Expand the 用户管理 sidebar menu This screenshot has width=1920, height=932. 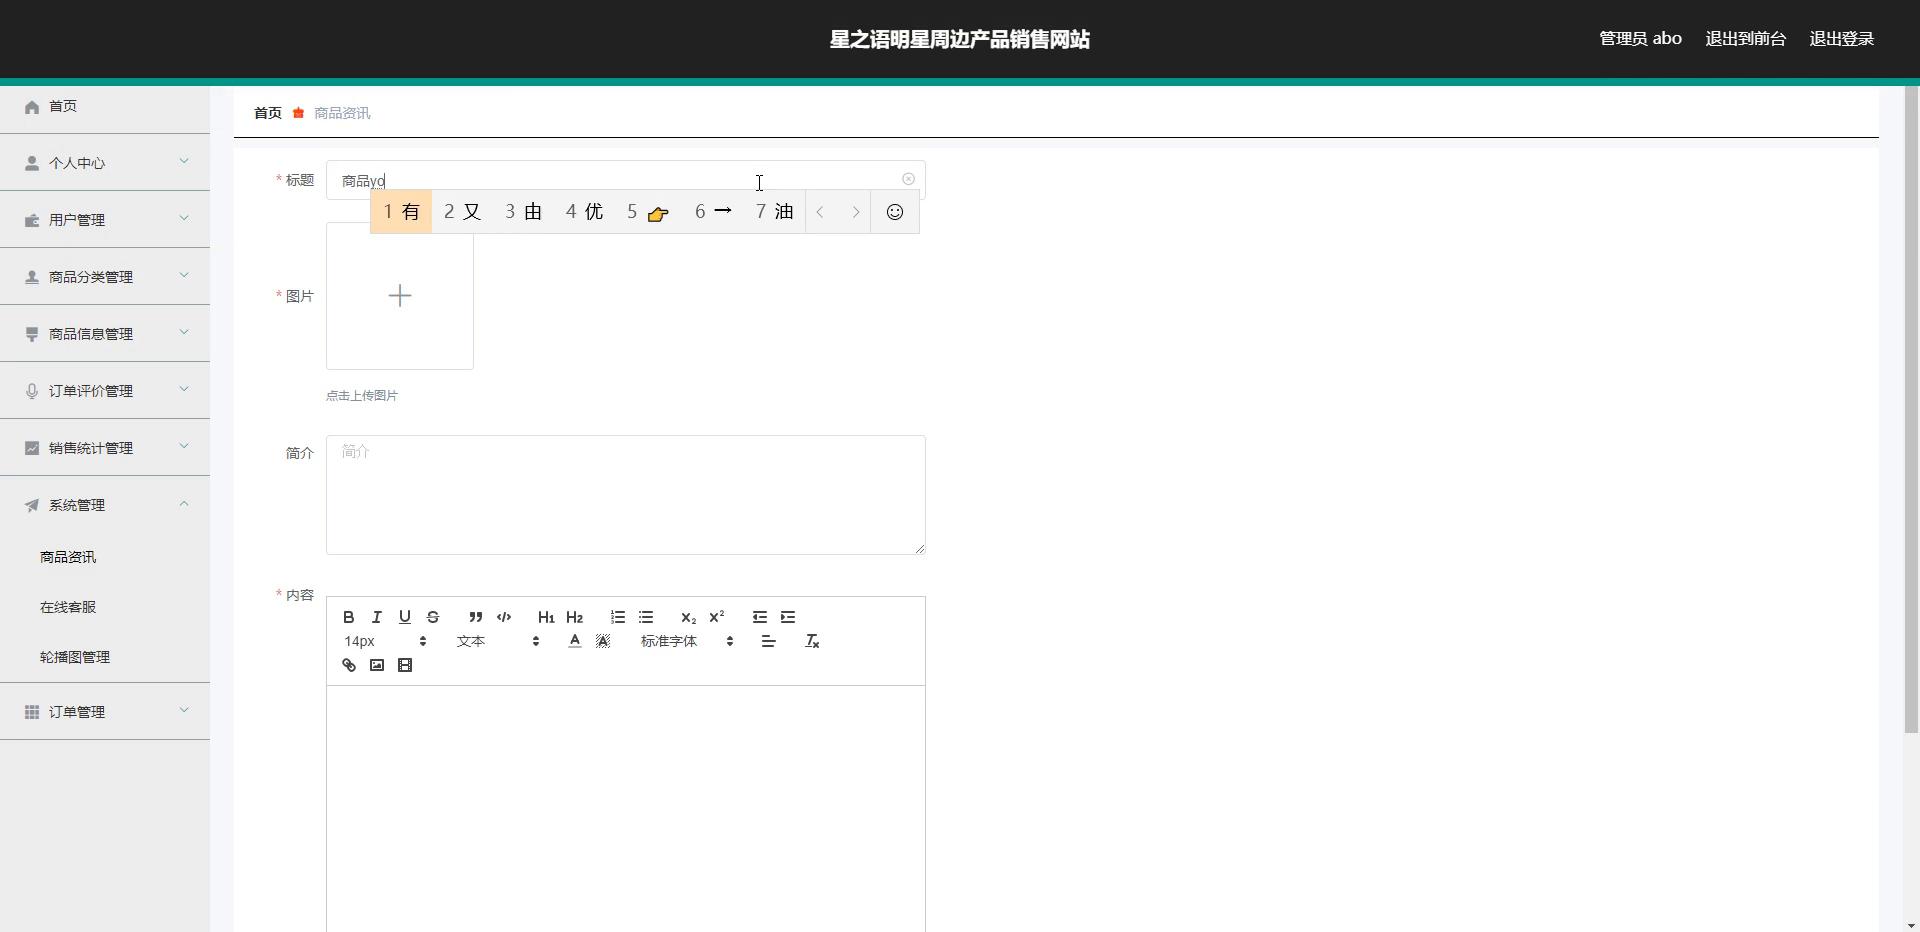pos(105,220)
